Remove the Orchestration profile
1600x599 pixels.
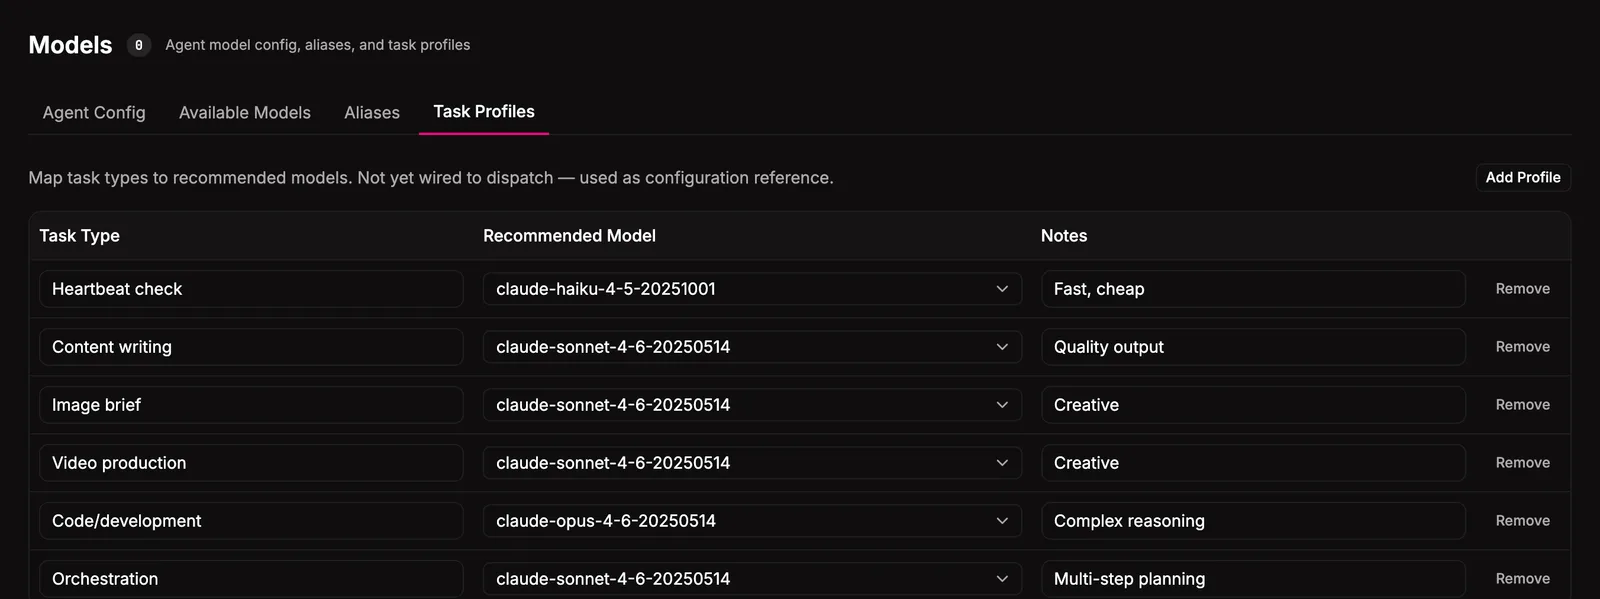click(1523, 579)
